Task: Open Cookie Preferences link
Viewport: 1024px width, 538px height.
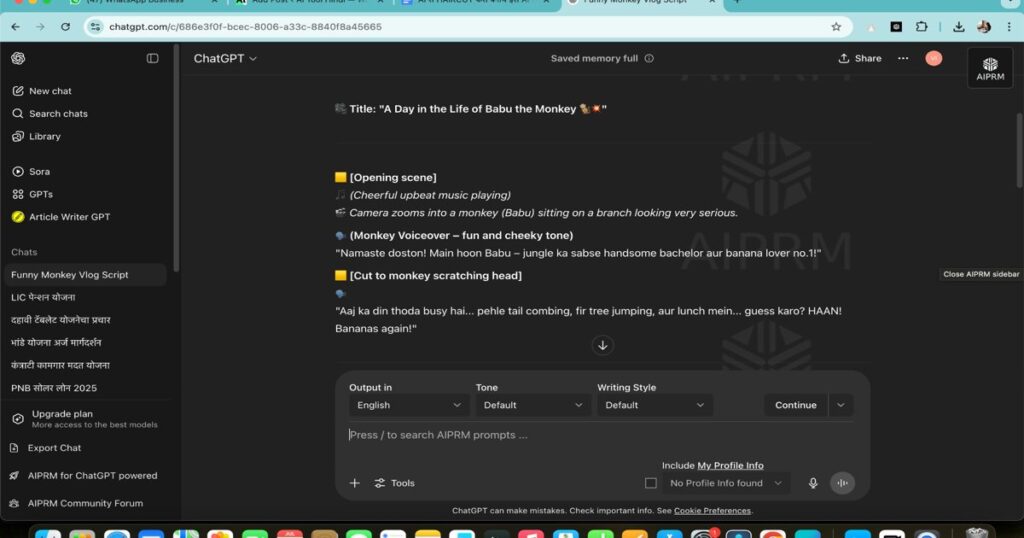Action: (x=712, y=511)
